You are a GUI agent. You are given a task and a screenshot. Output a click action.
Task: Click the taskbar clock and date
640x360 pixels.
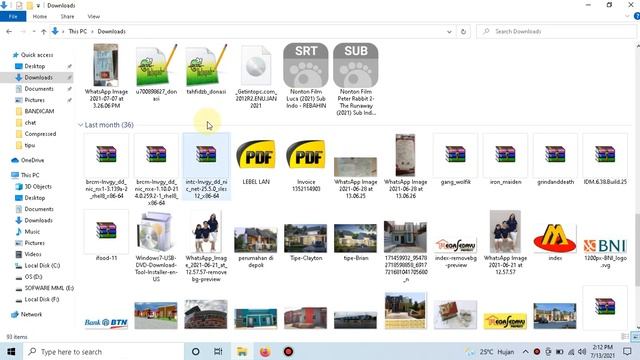(603, 352)
